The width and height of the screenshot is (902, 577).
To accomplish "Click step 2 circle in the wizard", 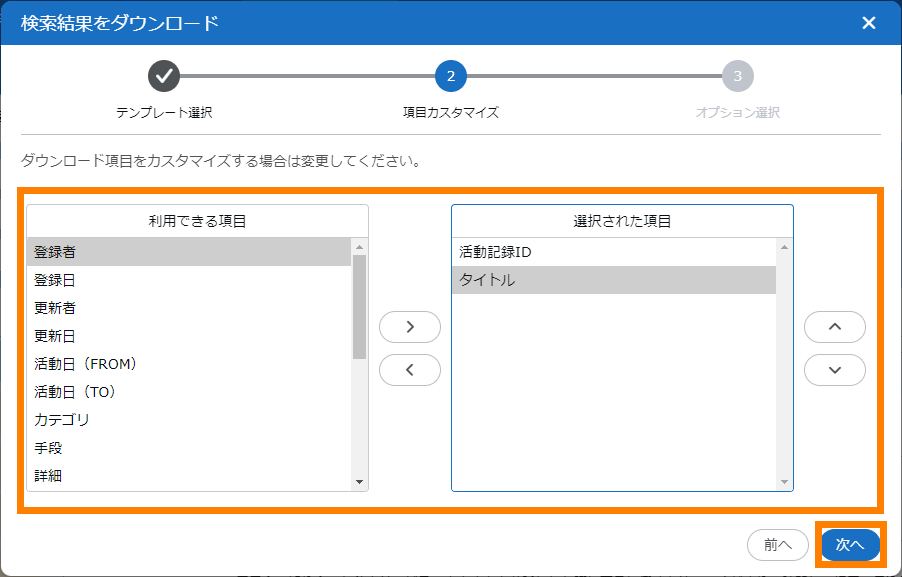I will coord(450,75).
